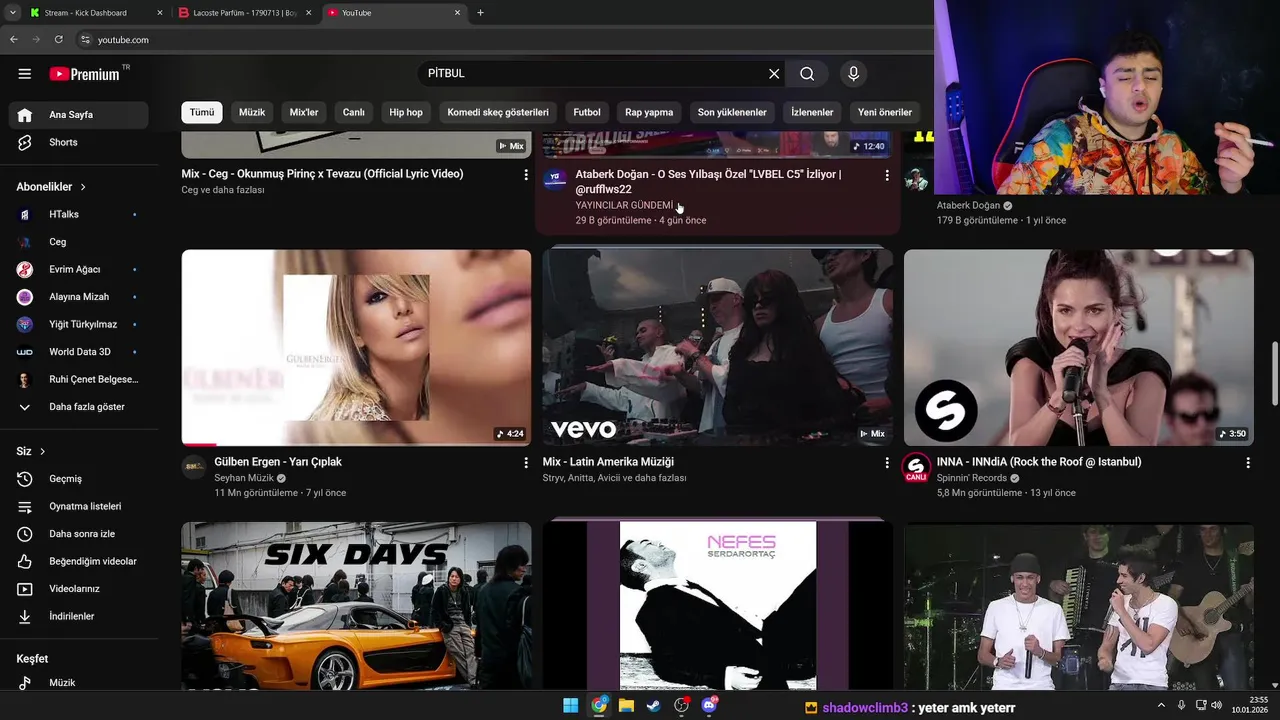Click Spinnin' Records channel avatar
The image size is (1280, 720).
[x=916, y=468]
